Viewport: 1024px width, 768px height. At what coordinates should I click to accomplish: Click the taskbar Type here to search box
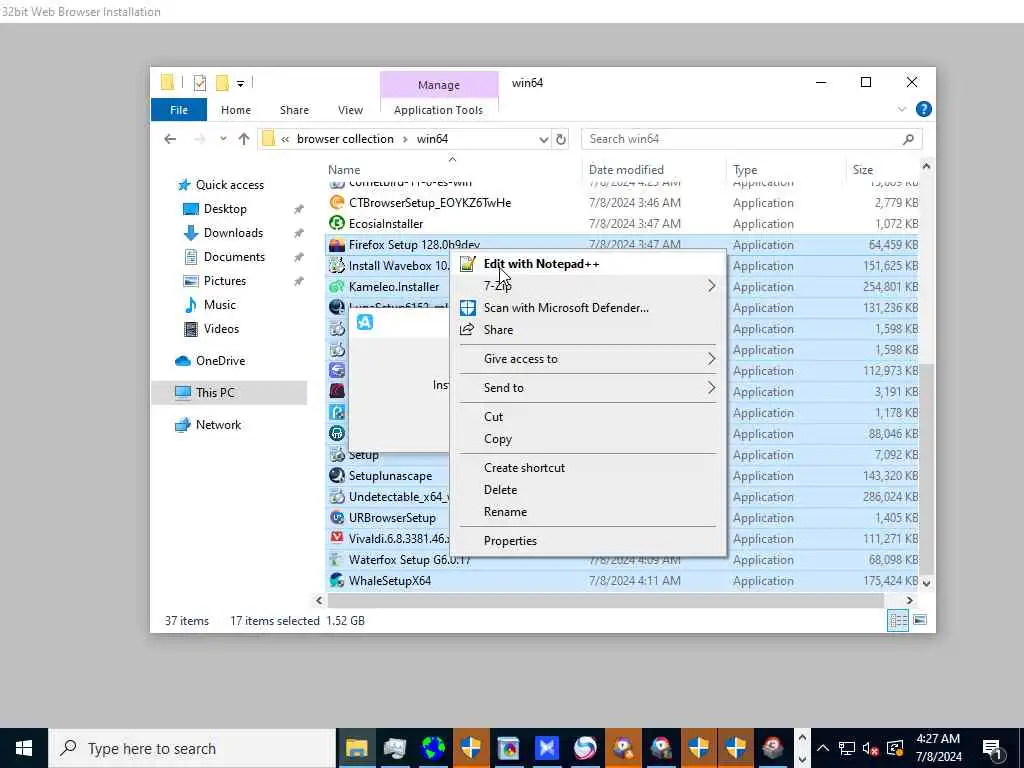(x=192, y=748)
